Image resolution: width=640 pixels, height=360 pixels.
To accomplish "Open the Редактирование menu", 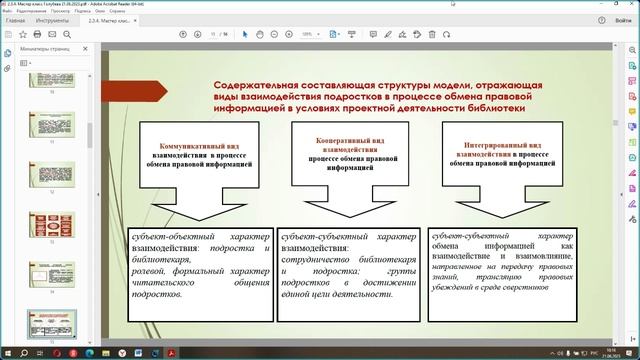I will click(31, 11).
